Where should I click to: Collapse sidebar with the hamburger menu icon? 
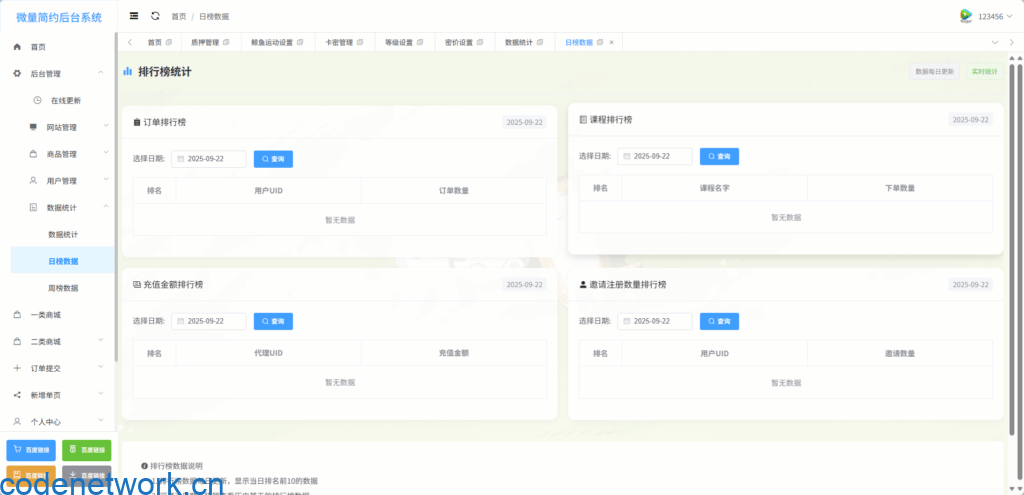click(134, 16)
